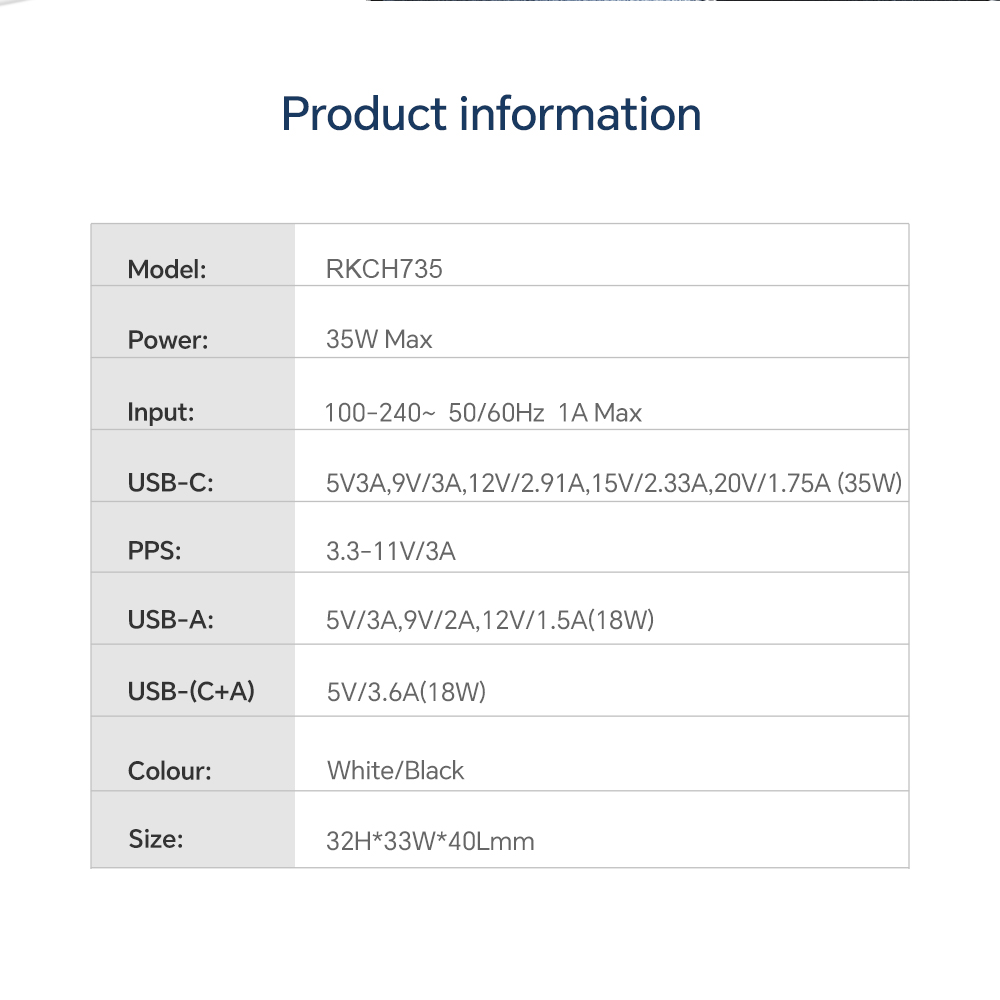Click the Colour: row label
This screenshot has width=1000, height=1000.
(170, 771)
